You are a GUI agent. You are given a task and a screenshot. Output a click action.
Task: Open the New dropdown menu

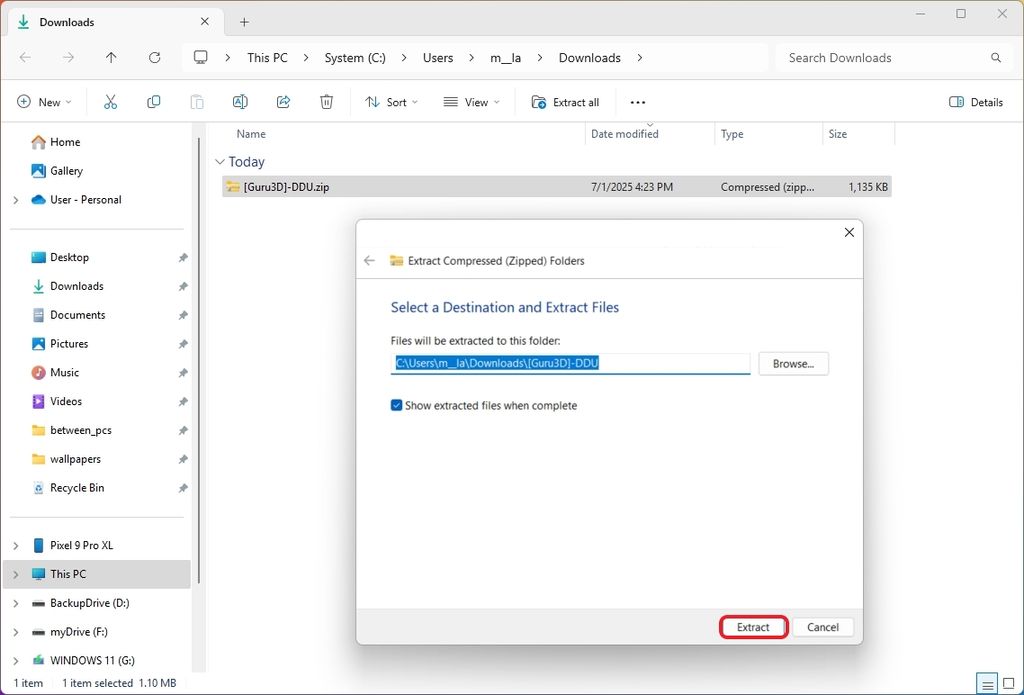(x=44, y=102)
